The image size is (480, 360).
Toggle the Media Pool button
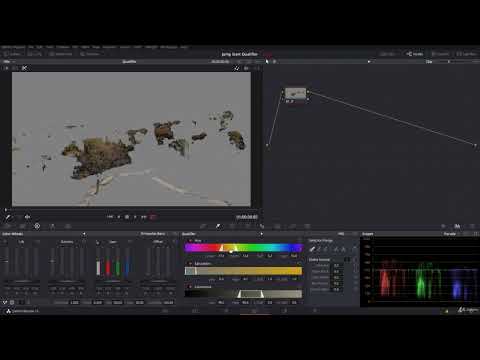(x=61, y=54)
